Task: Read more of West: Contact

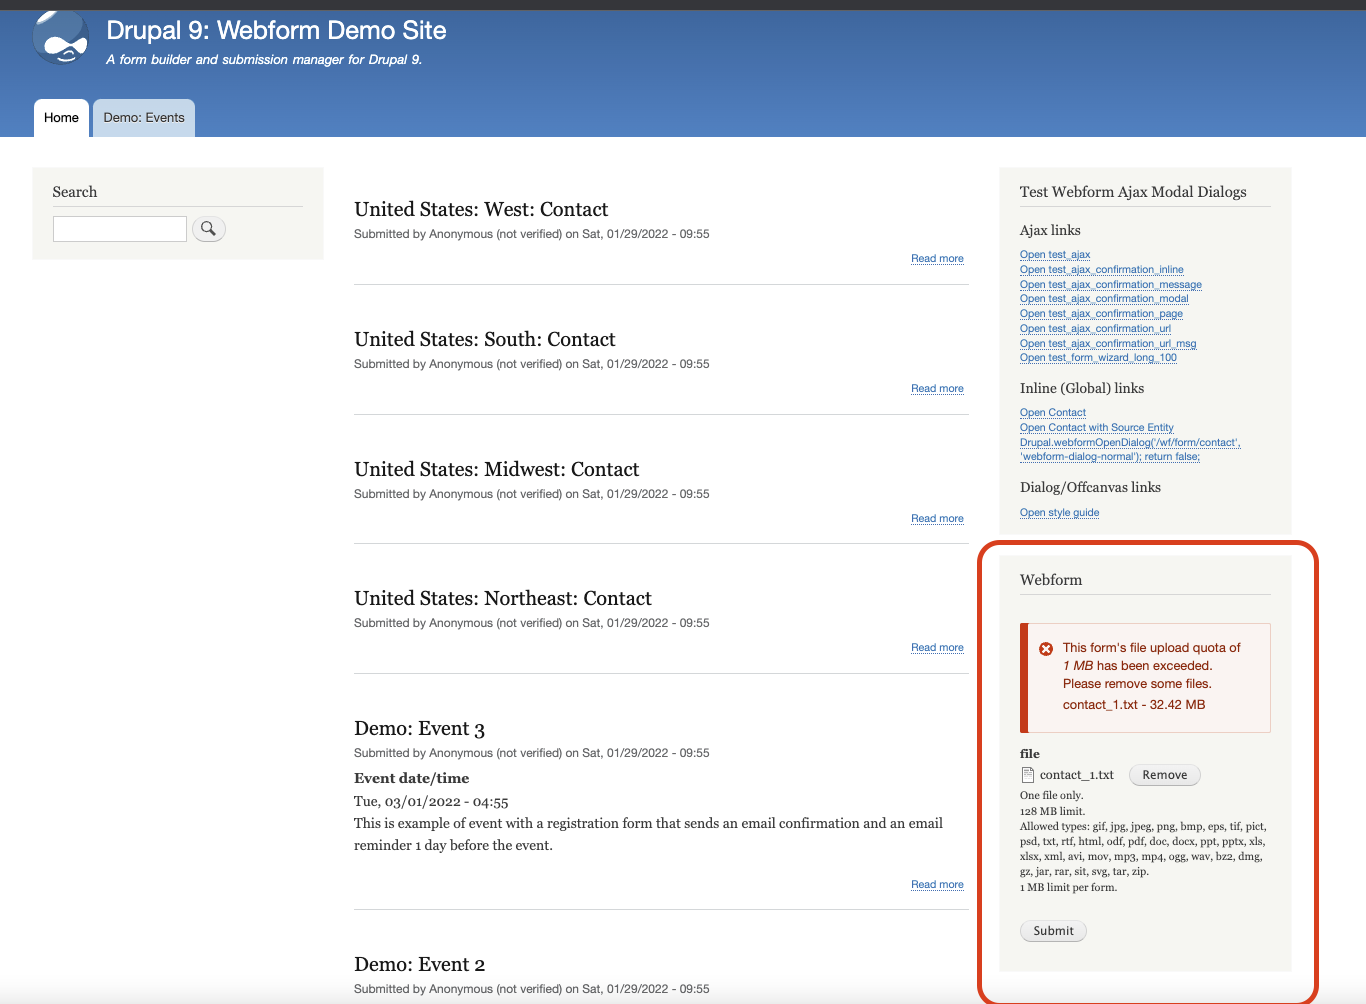Action: click(x=937, y=259)
